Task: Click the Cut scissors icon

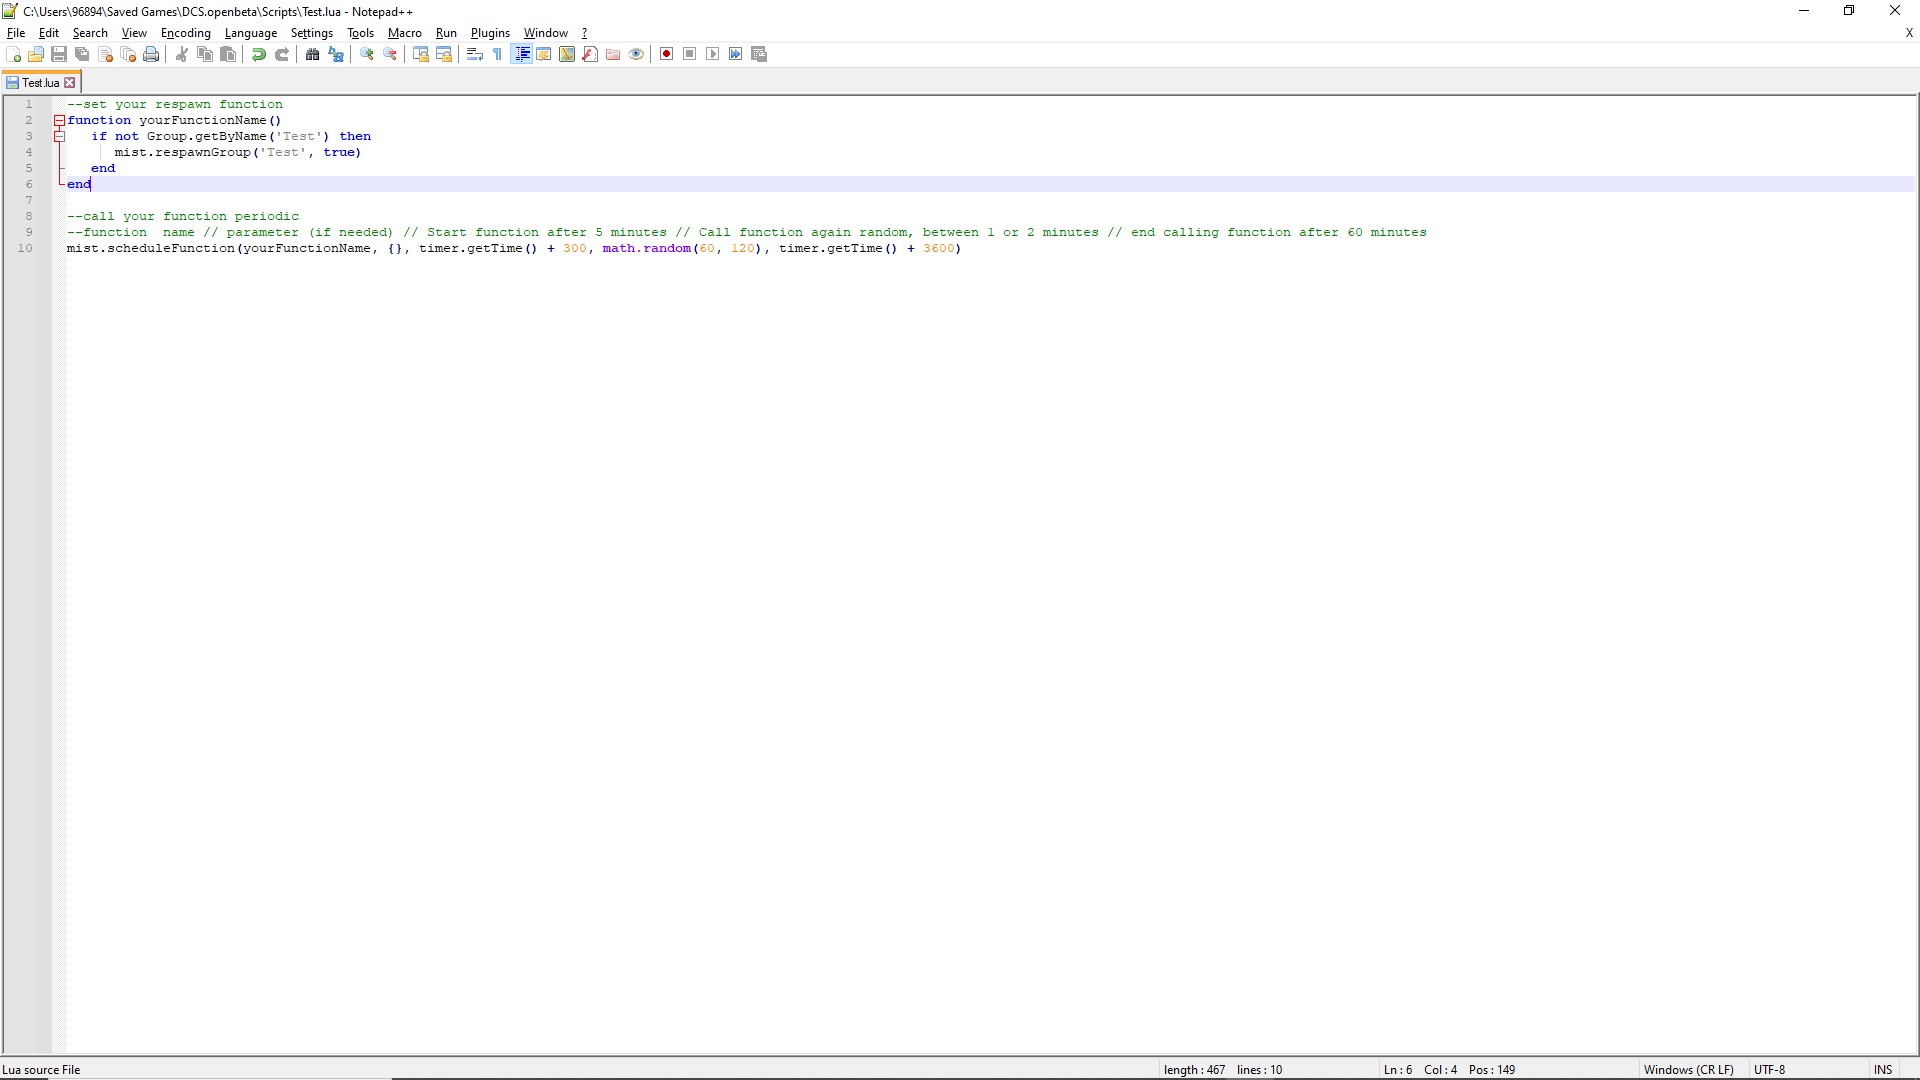Action: tap(182, 54)
